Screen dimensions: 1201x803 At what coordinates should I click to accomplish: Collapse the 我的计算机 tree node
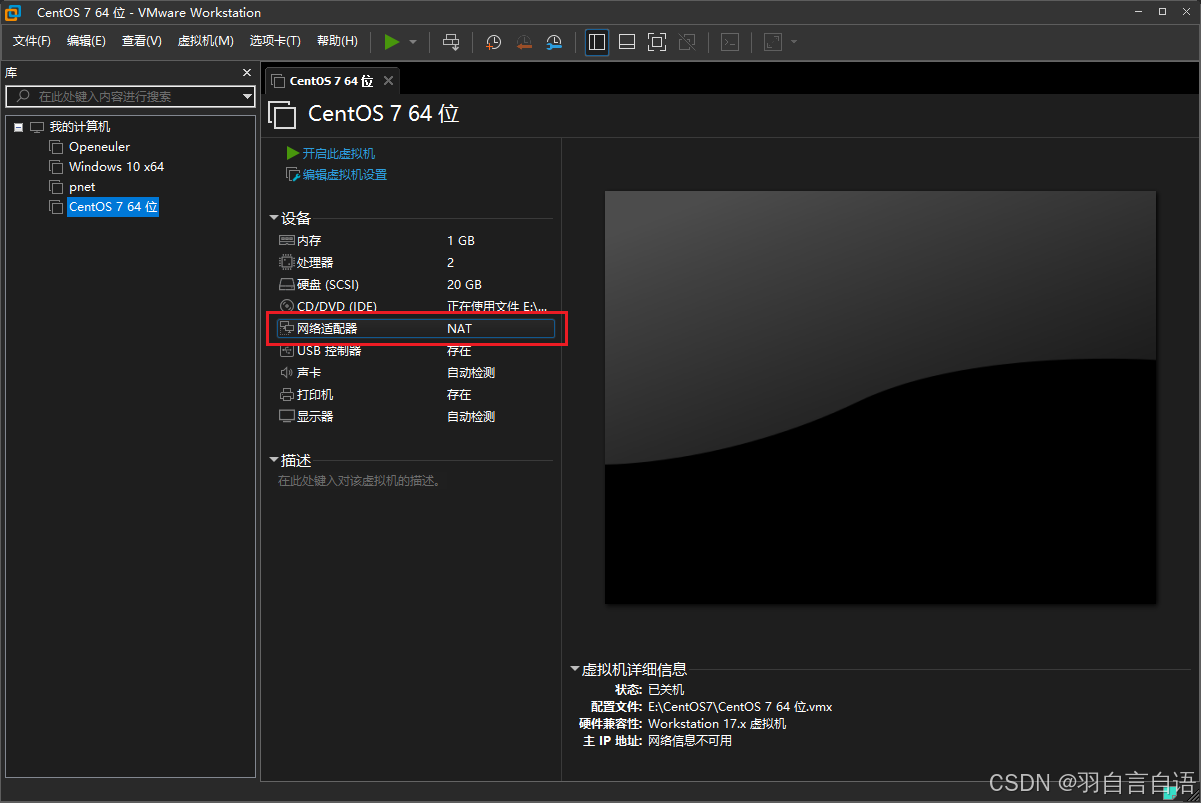(18, 127)
